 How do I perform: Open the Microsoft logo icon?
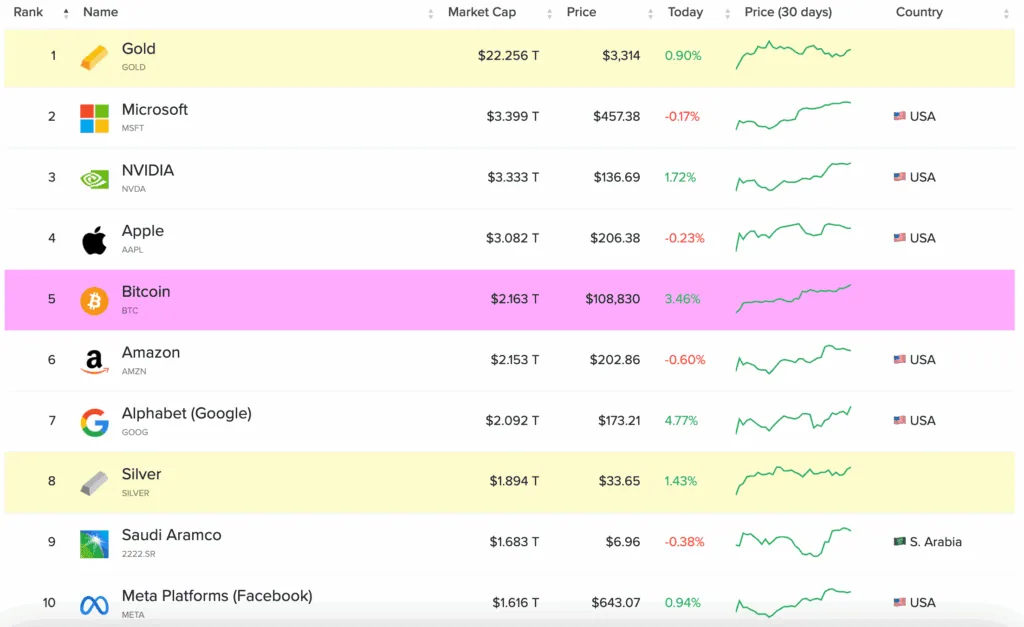pyautogui.click(x=94, y=118)
